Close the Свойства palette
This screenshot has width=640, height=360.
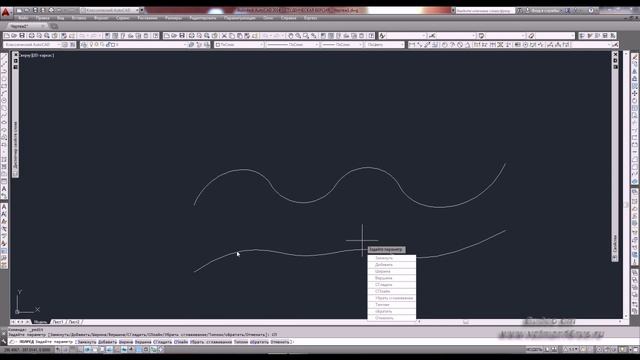click(x=615, y=54)
